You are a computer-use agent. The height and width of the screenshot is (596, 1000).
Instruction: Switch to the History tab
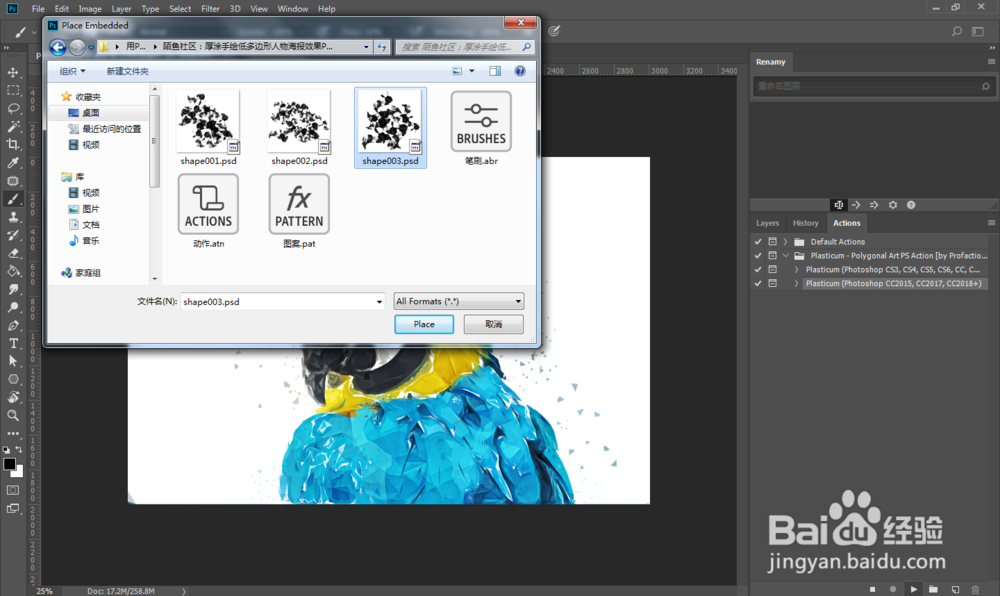click(805, 223)
